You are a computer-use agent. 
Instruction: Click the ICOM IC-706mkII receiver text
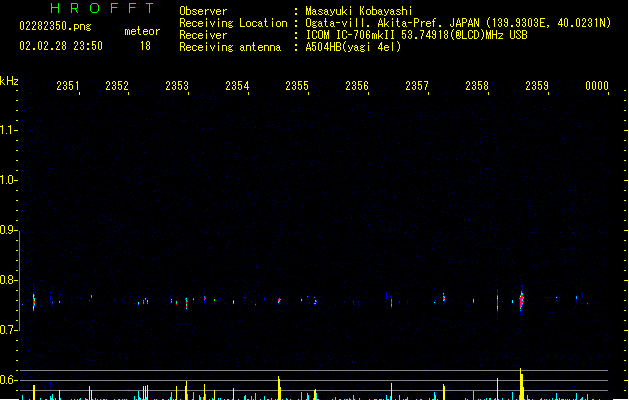coord(416,35)
